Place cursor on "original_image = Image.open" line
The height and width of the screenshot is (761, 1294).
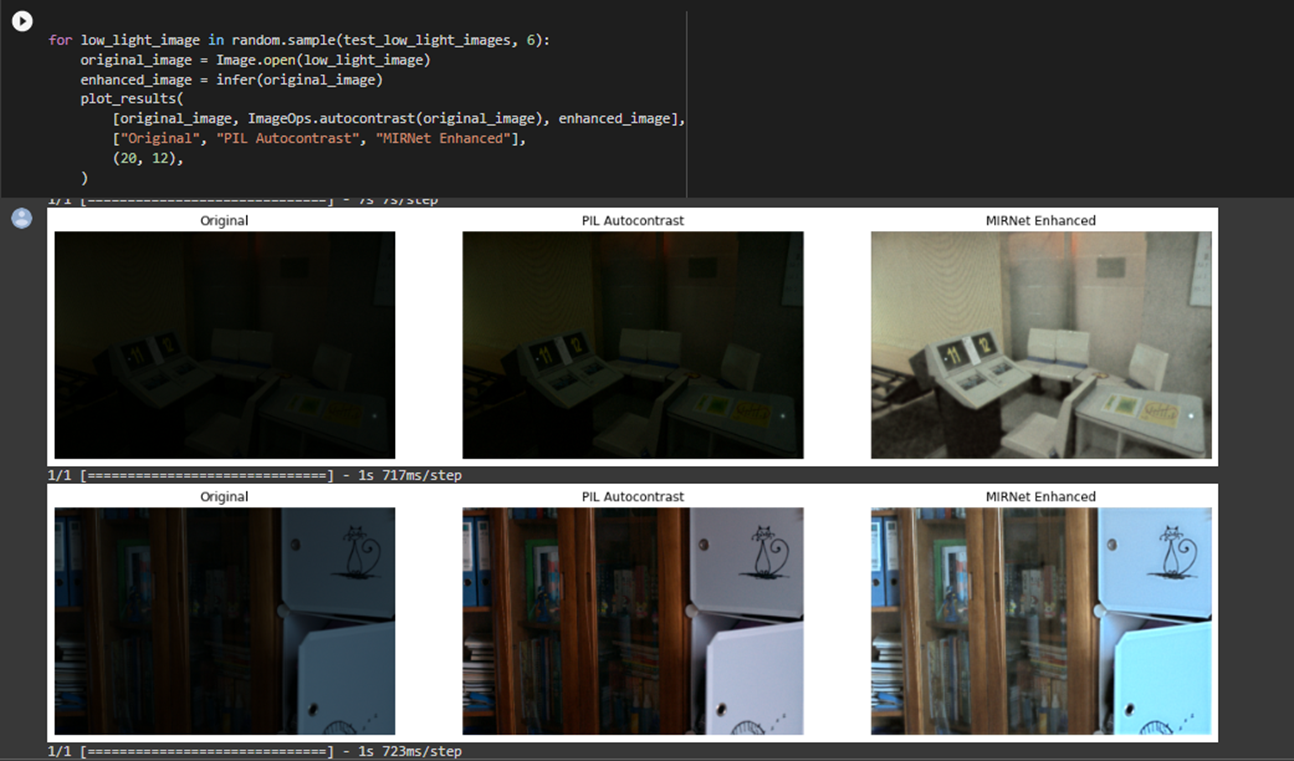tap(255, 60)
